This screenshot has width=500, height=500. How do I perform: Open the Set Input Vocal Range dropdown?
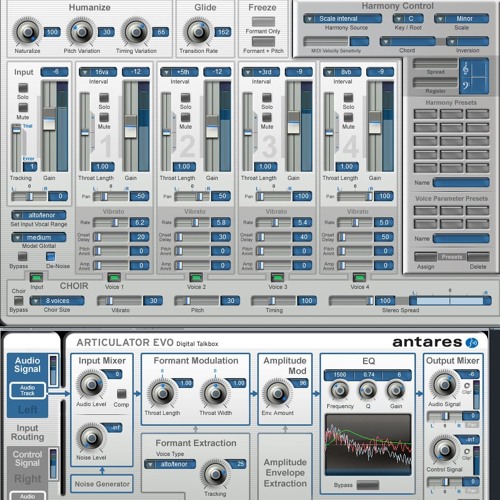point(39,215)
